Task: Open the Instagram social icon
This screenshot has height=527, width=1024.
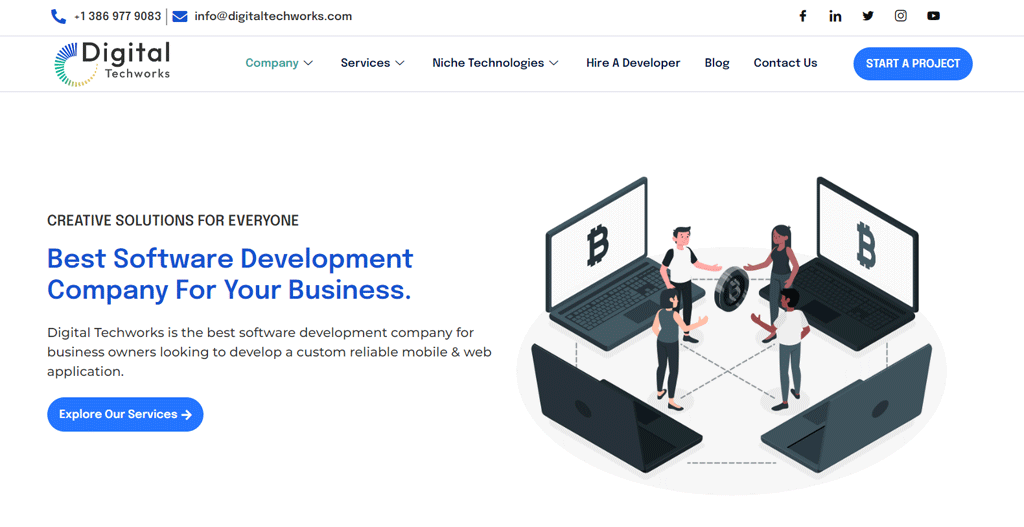Action: click(x=901, y=16)
